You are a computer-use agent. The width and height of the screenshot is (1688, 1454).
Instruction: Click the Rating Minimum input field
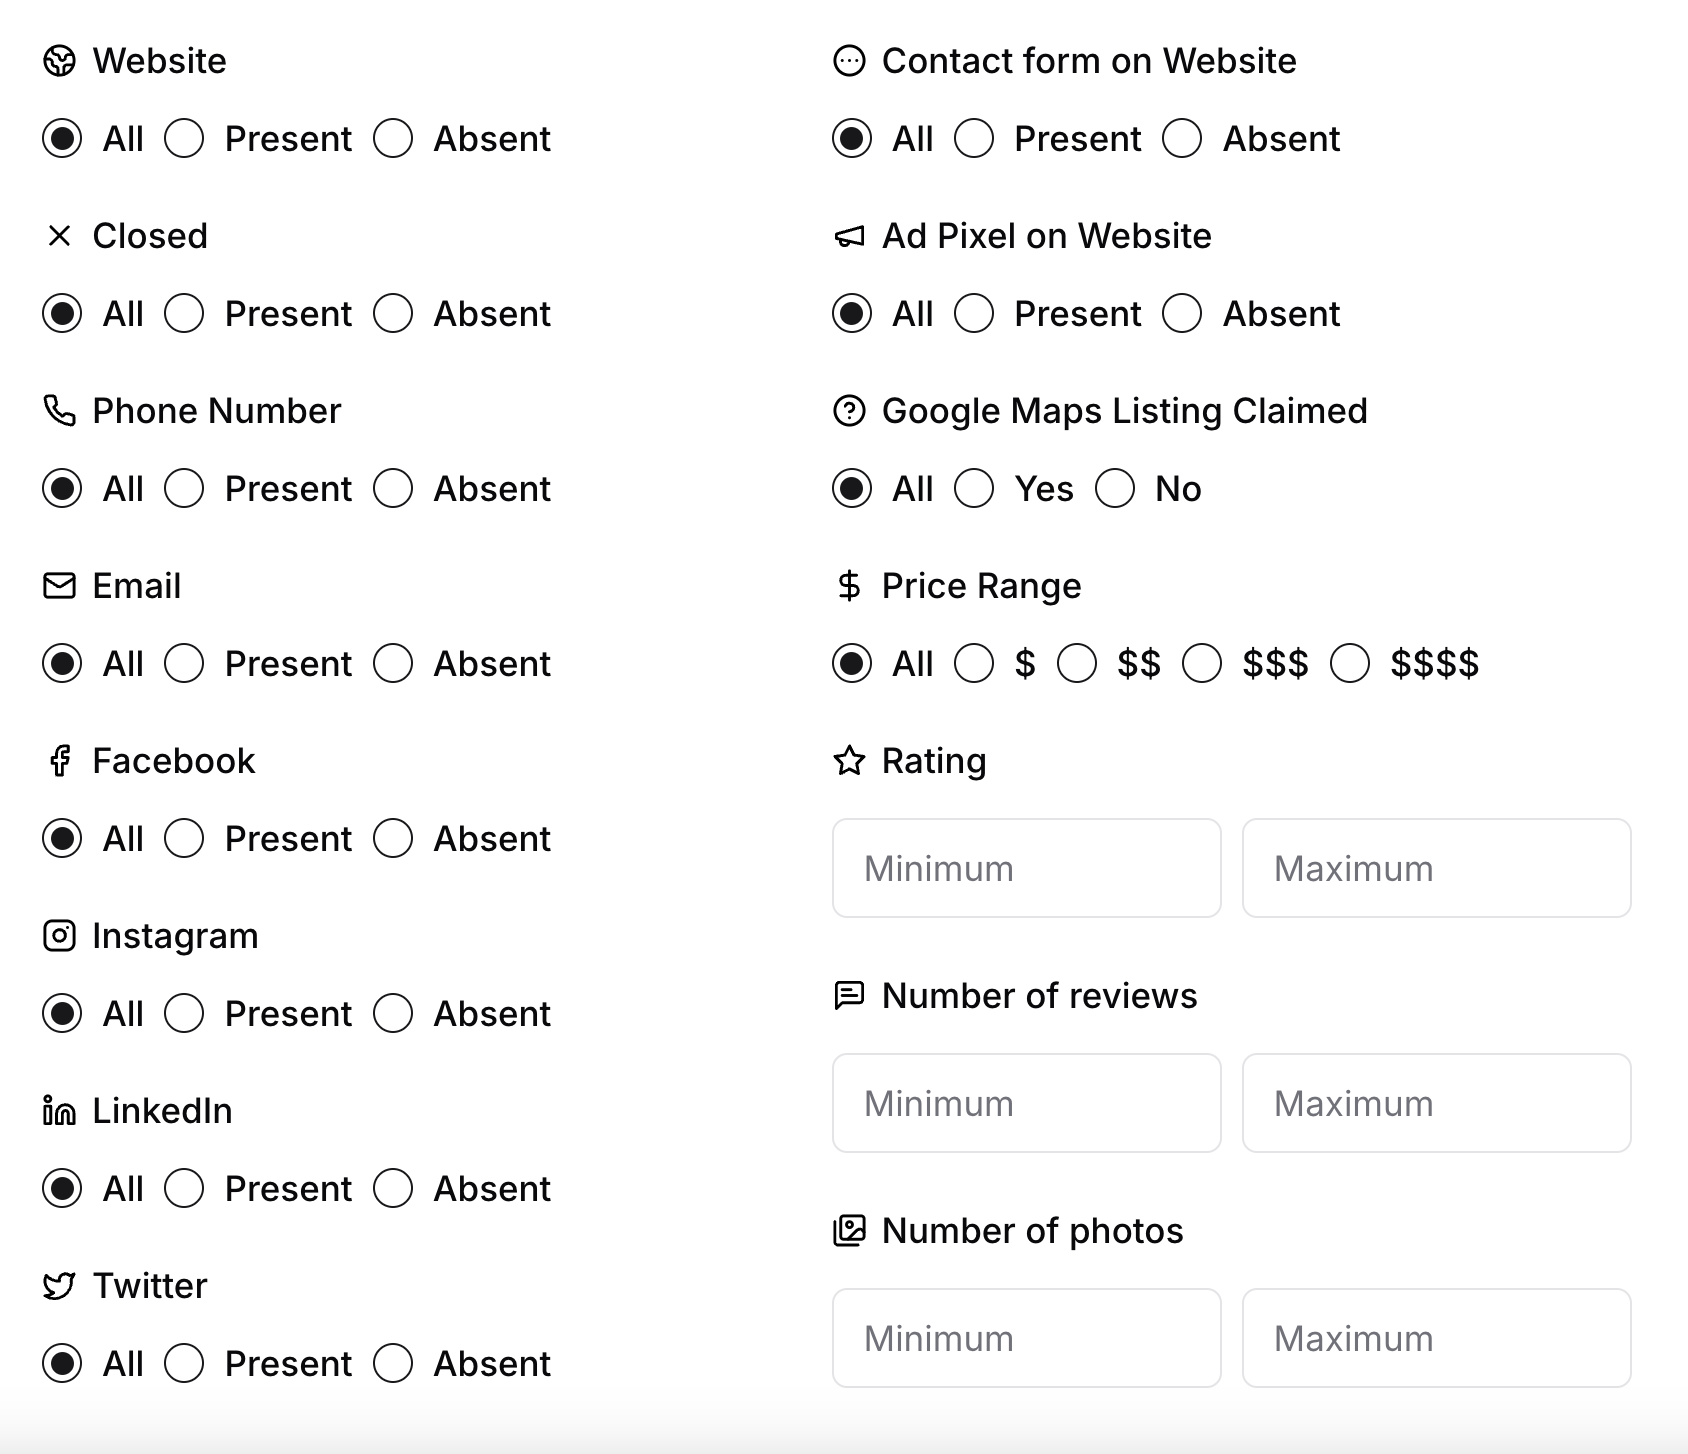1027,868
